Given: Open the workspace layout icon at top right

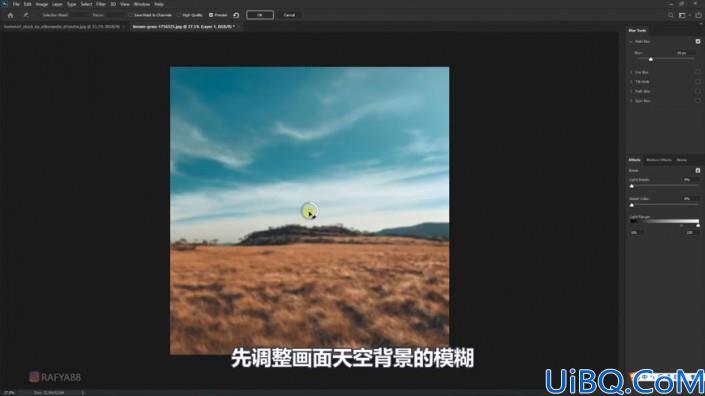Looking at the screenshot, I should click(x=683, y=15).
